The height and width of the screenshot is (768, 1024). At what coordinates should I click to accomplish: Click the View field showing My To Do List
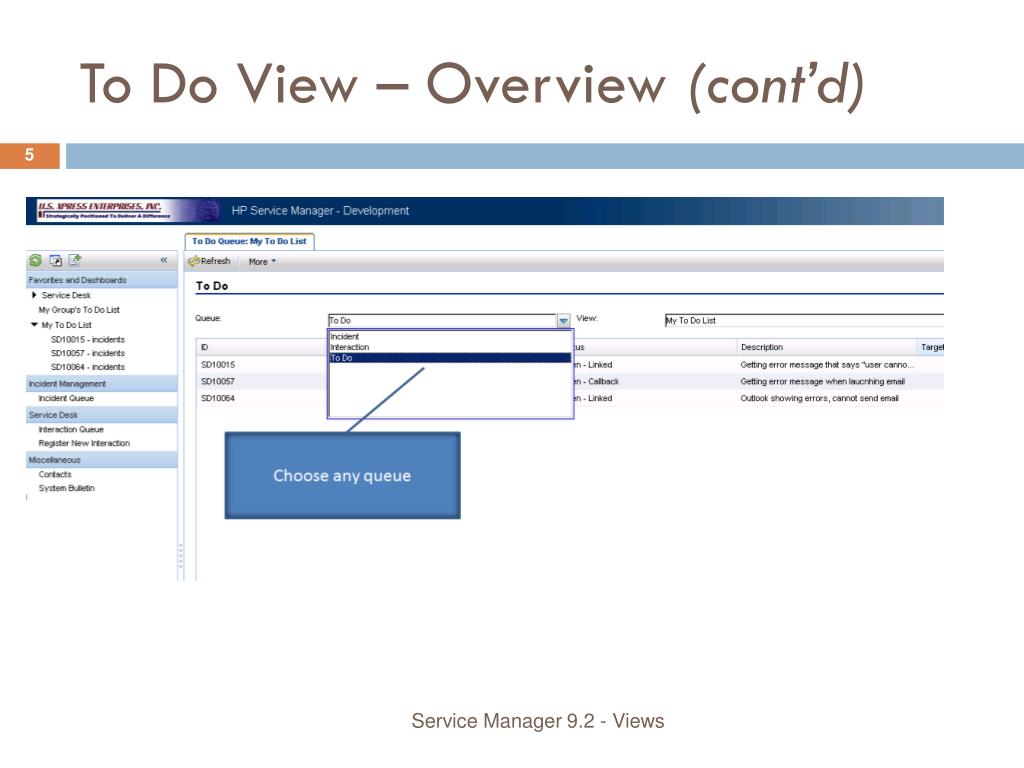click(x=804, y=321)
